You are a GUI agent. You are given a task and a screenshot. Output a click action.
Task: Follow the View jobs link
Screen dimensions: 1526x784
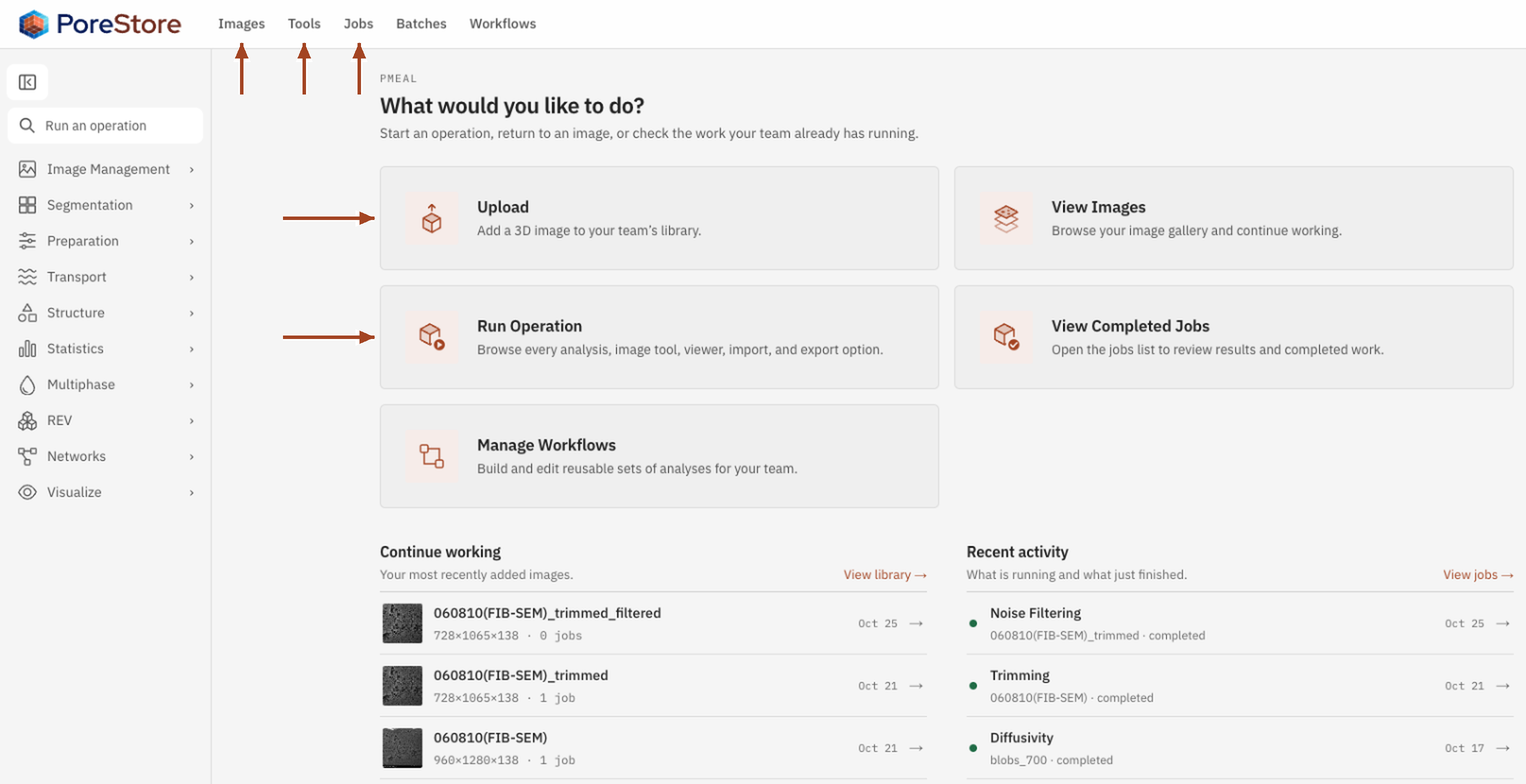(1477, 575)
